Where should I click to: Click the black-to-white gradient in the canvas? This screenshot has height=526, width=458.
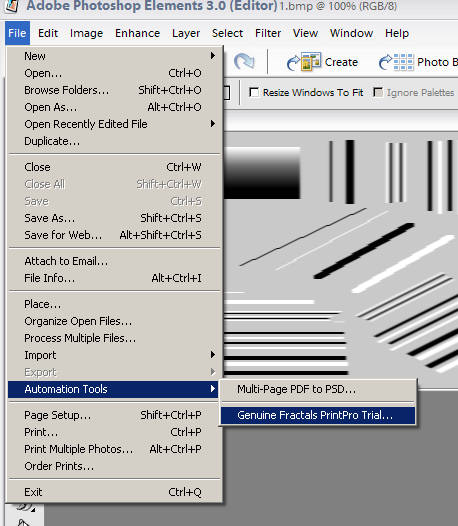(262, 172)
